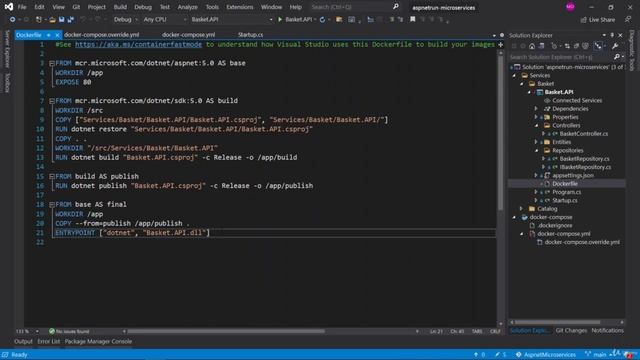The height and width of the screenshot is (360, 640).
Task: Switch to docker-compose.yml editor tab
Action: click(189, 35)
